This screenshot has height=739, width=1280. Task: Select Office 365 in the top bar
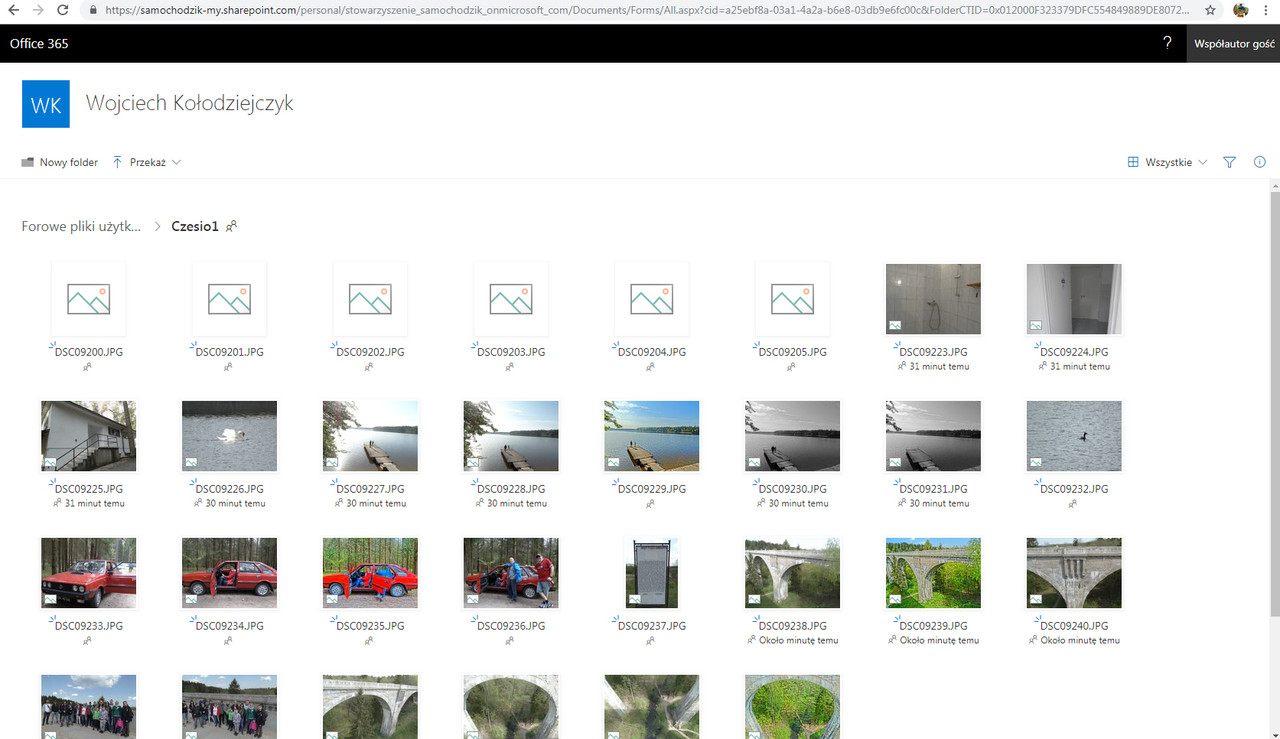pyautogui.click(x=38, y=43)
